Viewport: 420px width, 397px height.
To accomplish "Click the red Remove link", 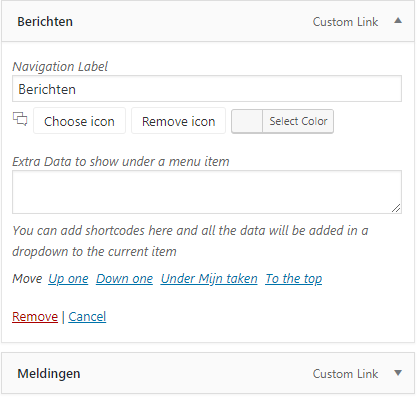I will [35, 317].
